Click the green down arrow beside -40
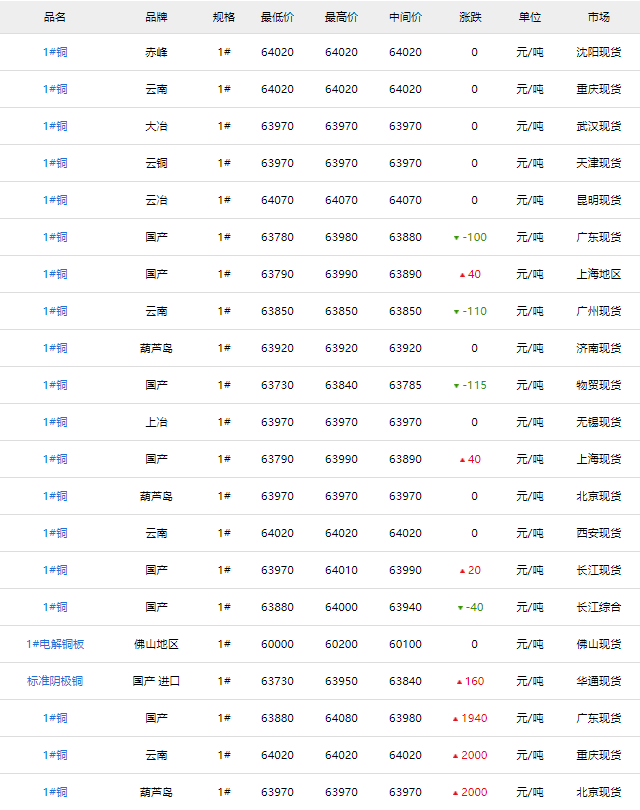The width and height of the screenshot is (640, 810). click(x=460, y=608)
